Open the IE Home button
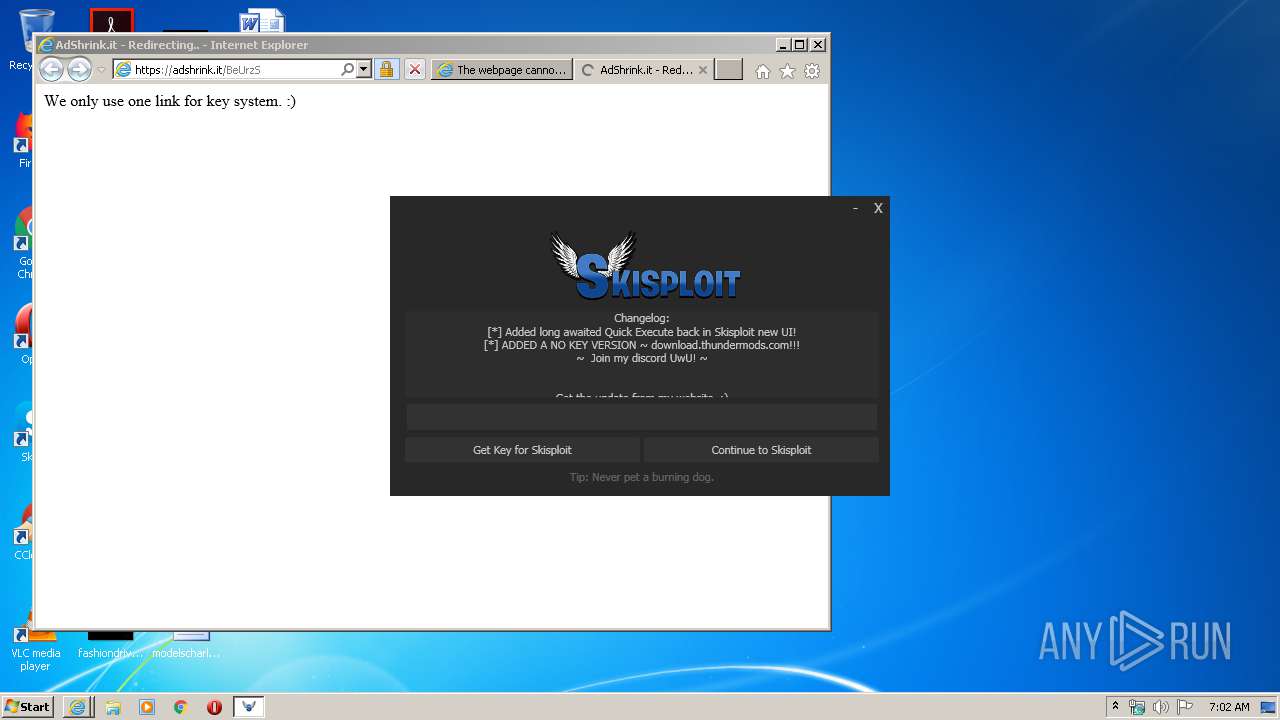 (x=763, y=71)
